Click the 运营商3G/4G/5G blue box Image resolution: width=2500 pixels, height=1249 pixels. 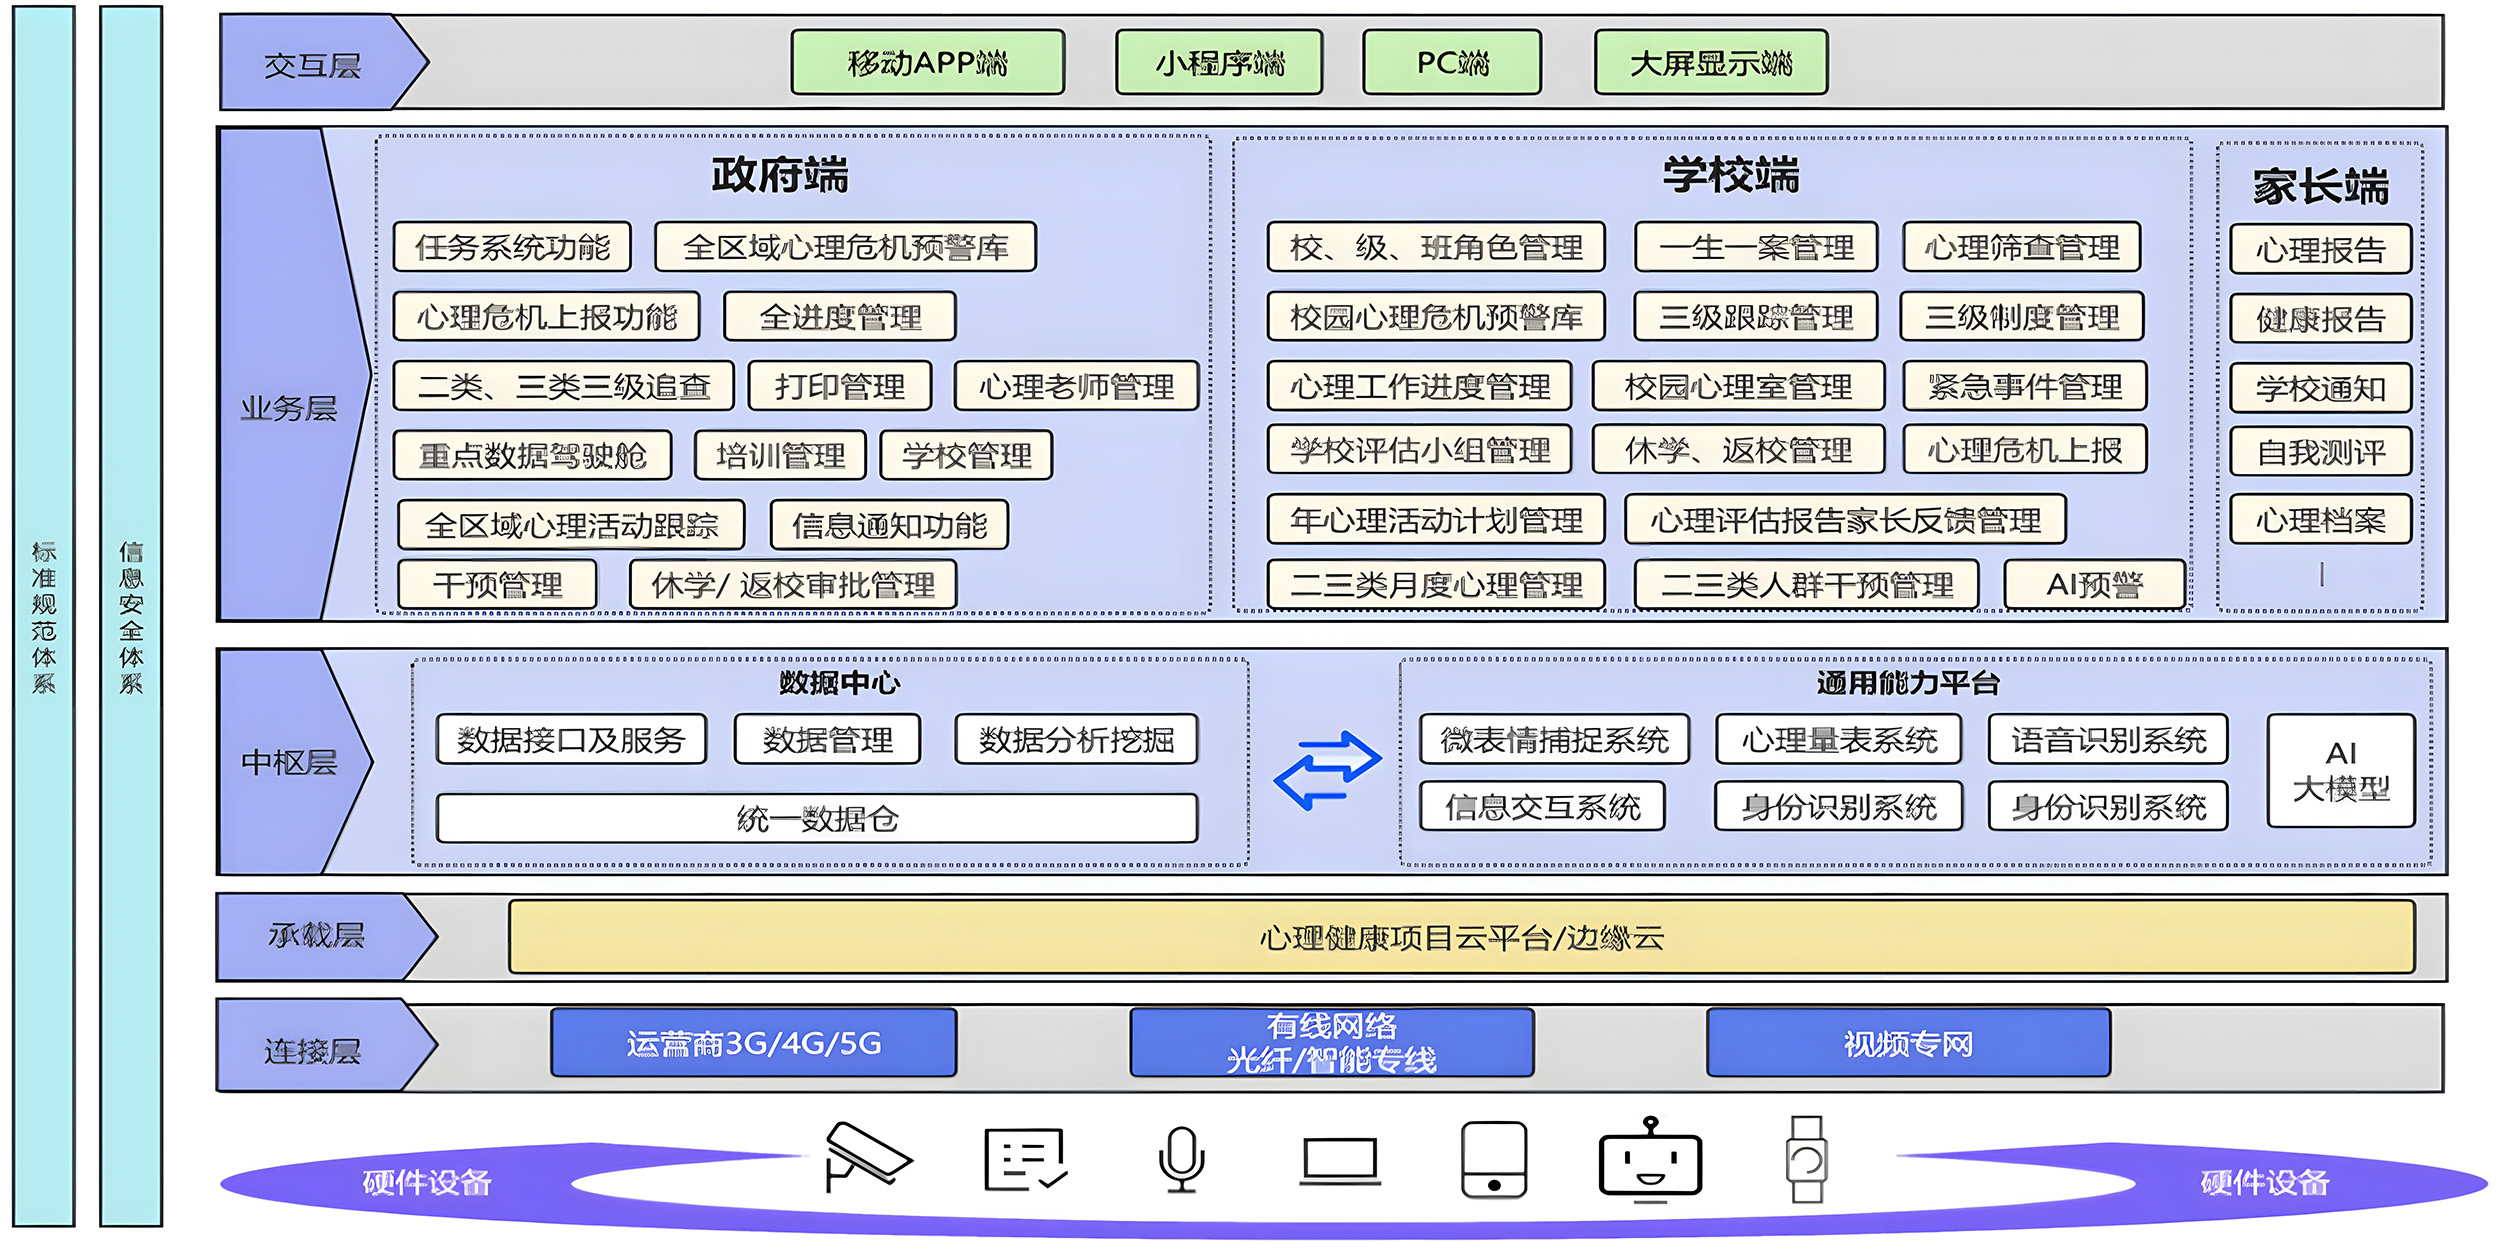[x=753, y=1043]
